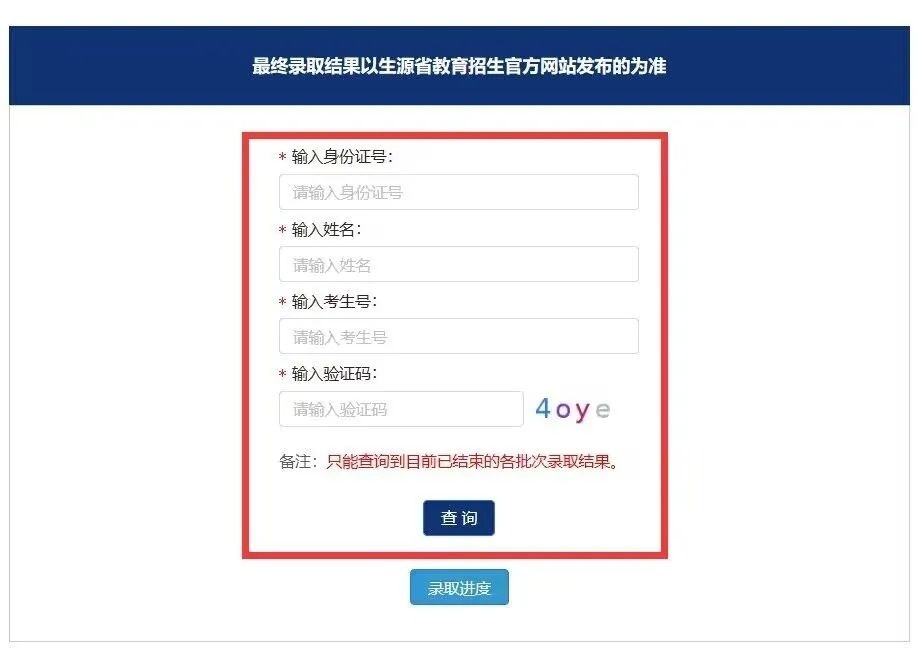918x660 pixels.
Task: Click the 输入身份证号 label text
Action: (342, 156)
